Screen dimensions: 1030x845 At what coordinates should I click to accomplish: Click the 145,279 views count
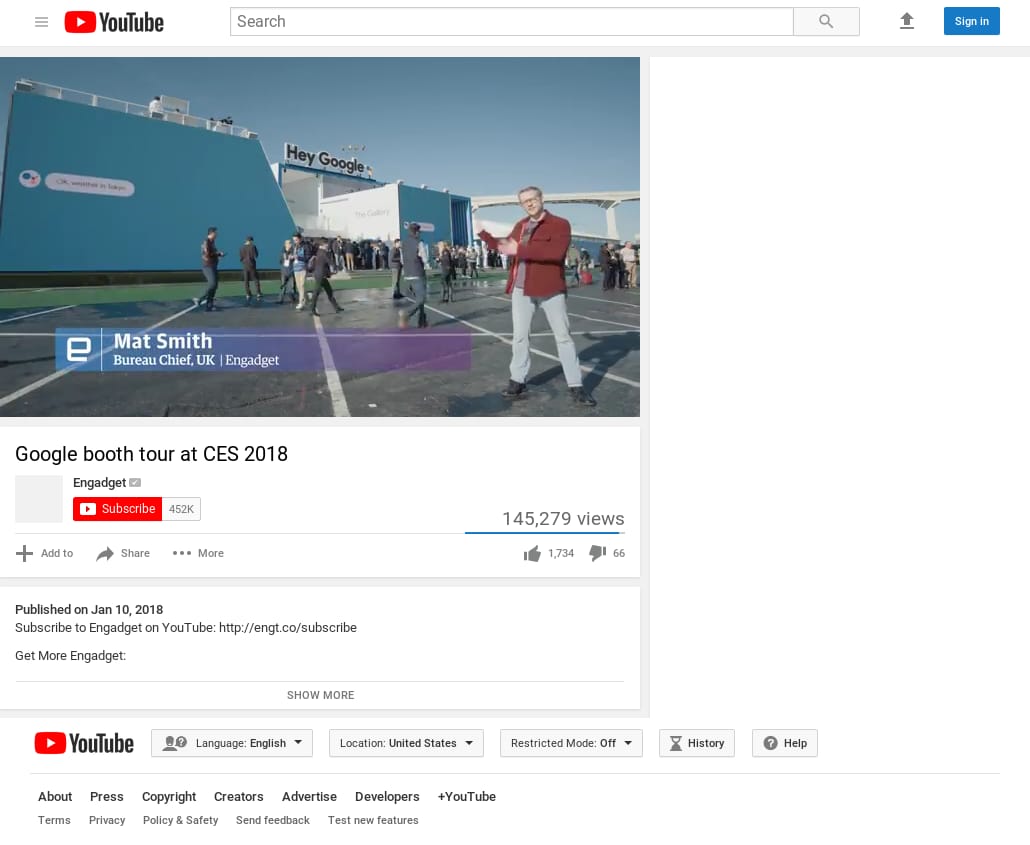(563, 518)
